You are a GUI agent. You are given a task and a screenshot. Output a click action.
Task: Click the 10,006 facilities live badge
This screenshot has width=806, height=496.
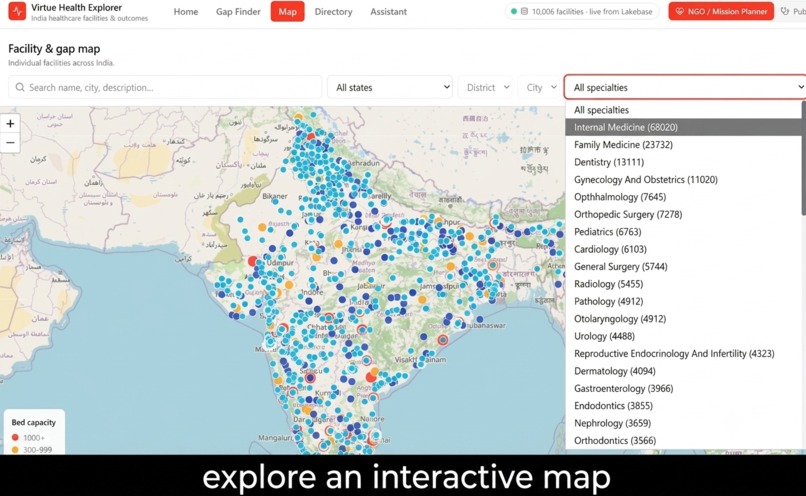(x=582, y=11)
